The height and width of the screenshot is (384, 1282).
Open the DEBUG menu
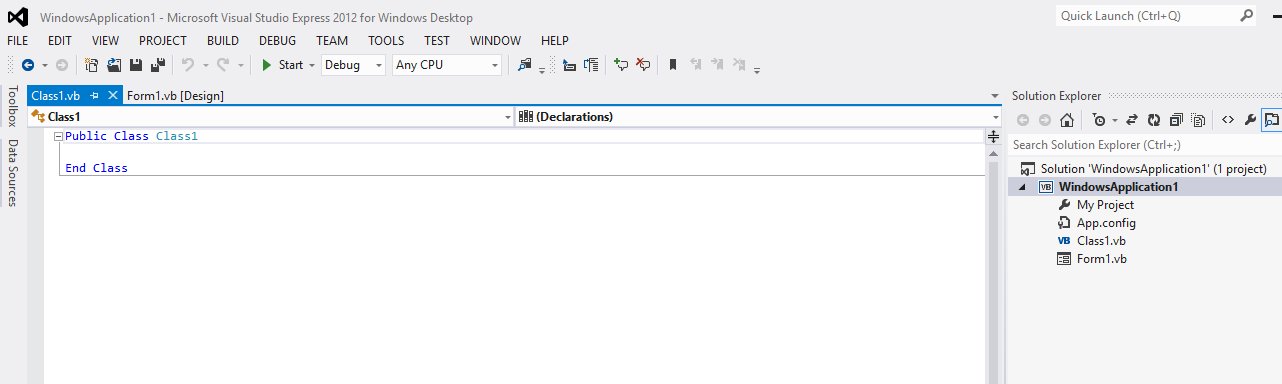[x=277, y=41]
